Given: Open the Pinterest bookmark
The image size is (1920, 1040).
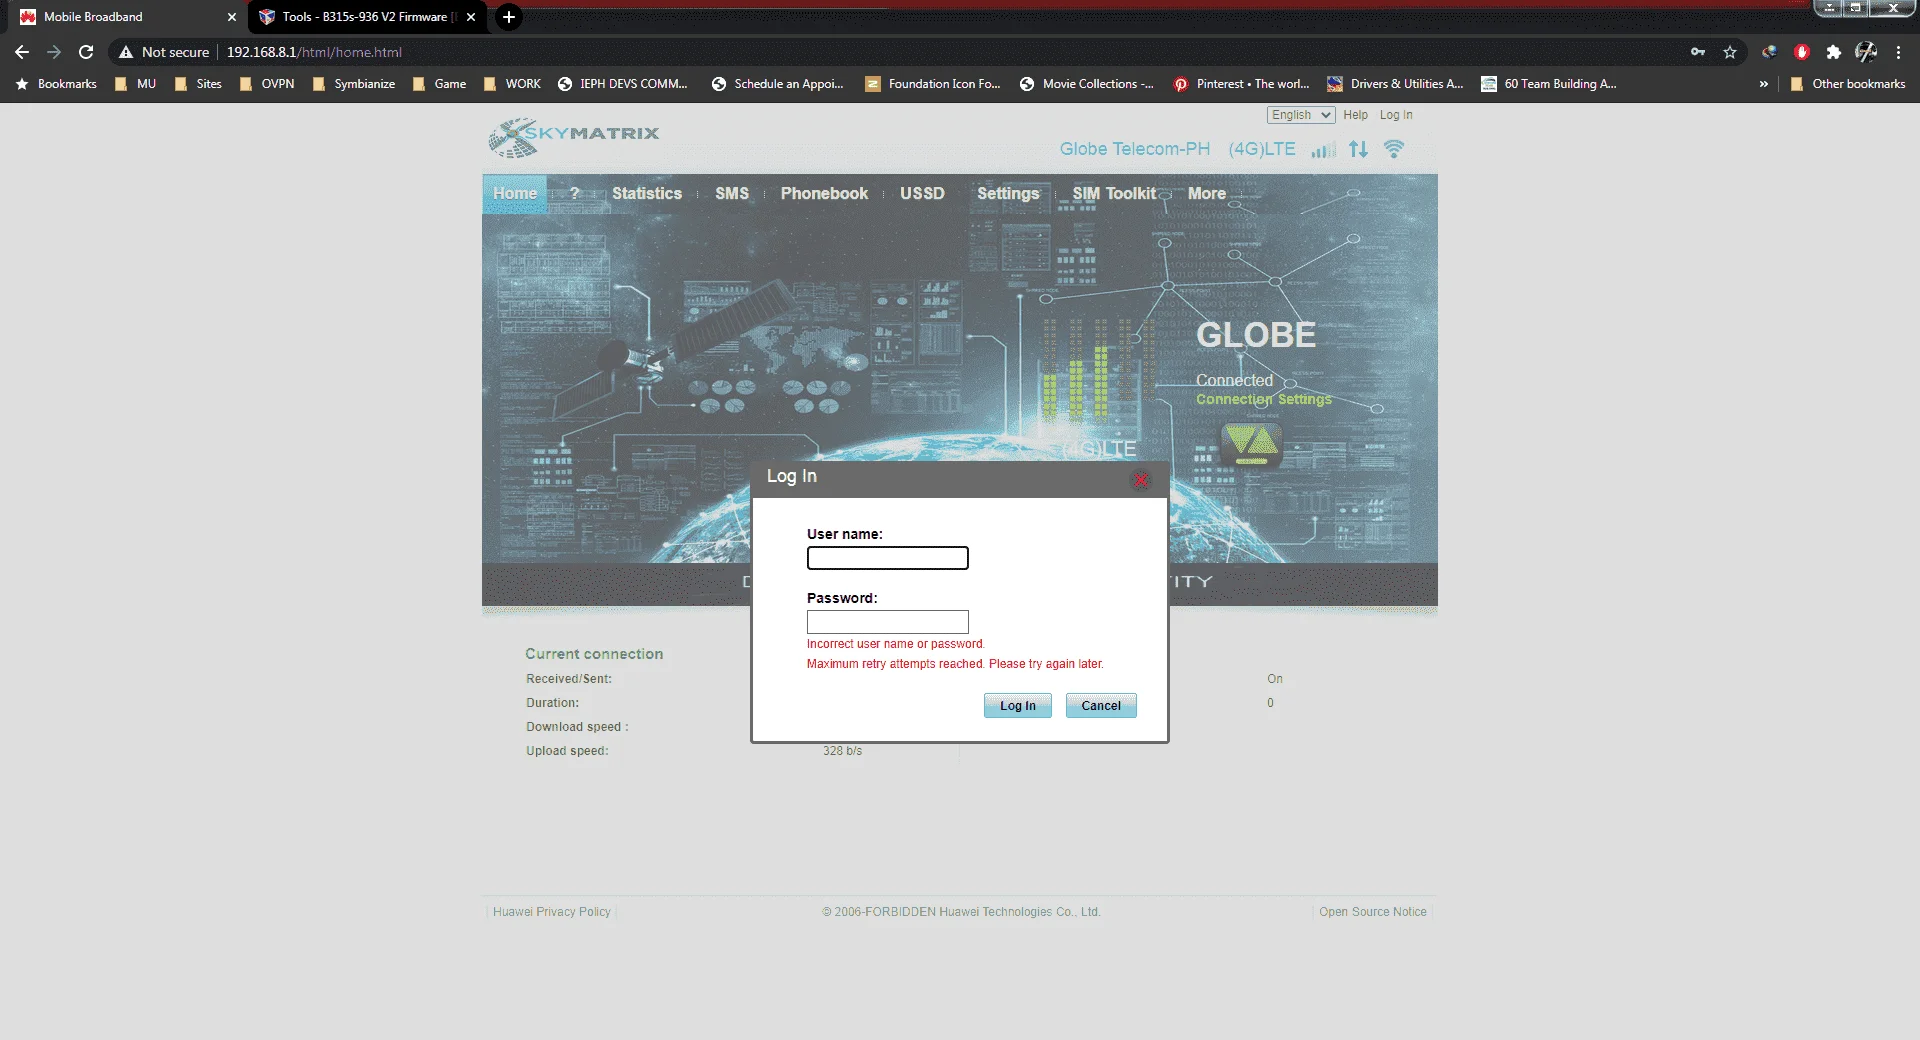Looking at the screenshot, I should [1241, 84].
